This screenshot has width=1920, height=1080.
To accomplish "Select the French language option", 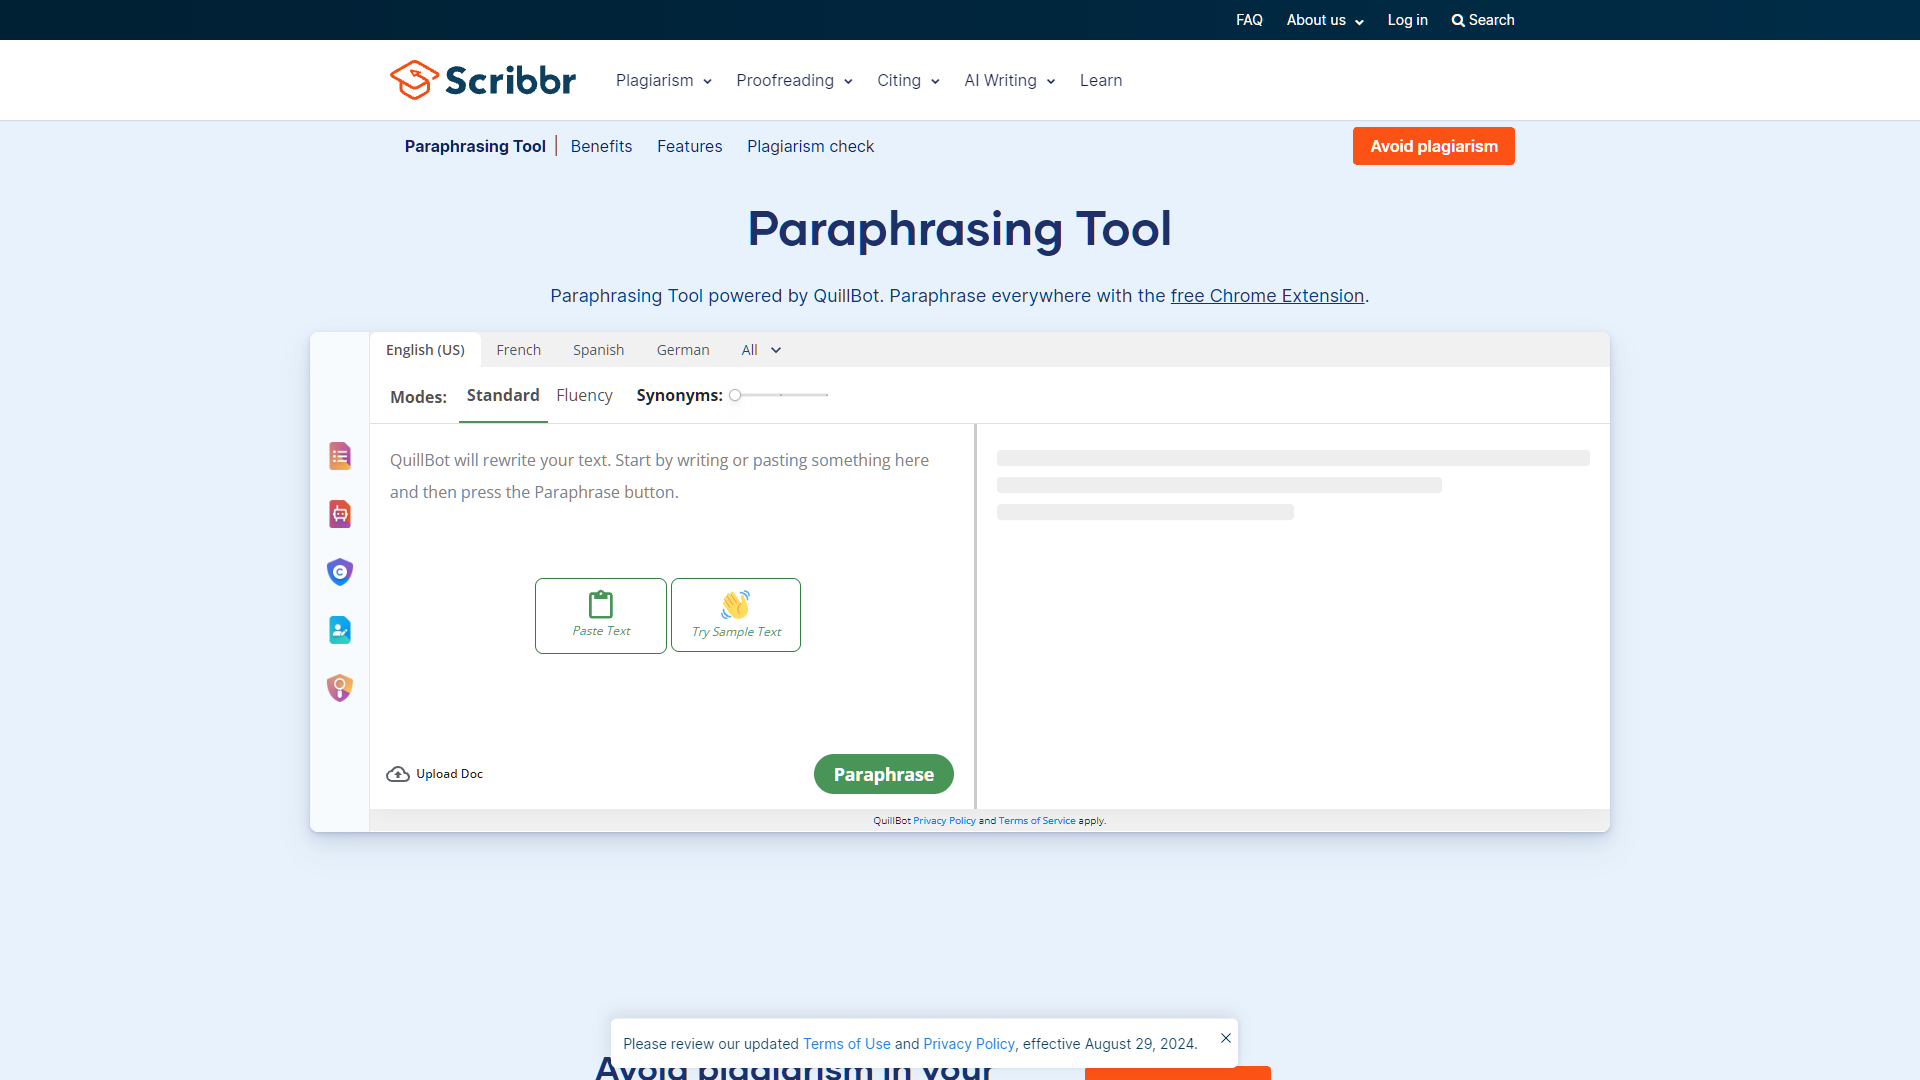I will pyautogui.click(x=518, y=349).
